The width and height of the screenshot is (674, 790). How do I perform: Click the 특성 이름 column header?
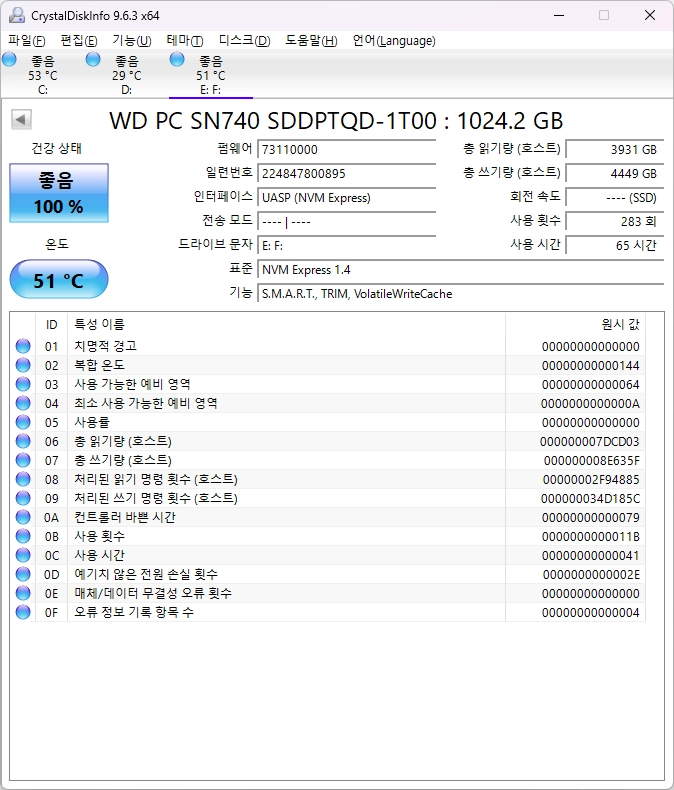pos(286,324)
